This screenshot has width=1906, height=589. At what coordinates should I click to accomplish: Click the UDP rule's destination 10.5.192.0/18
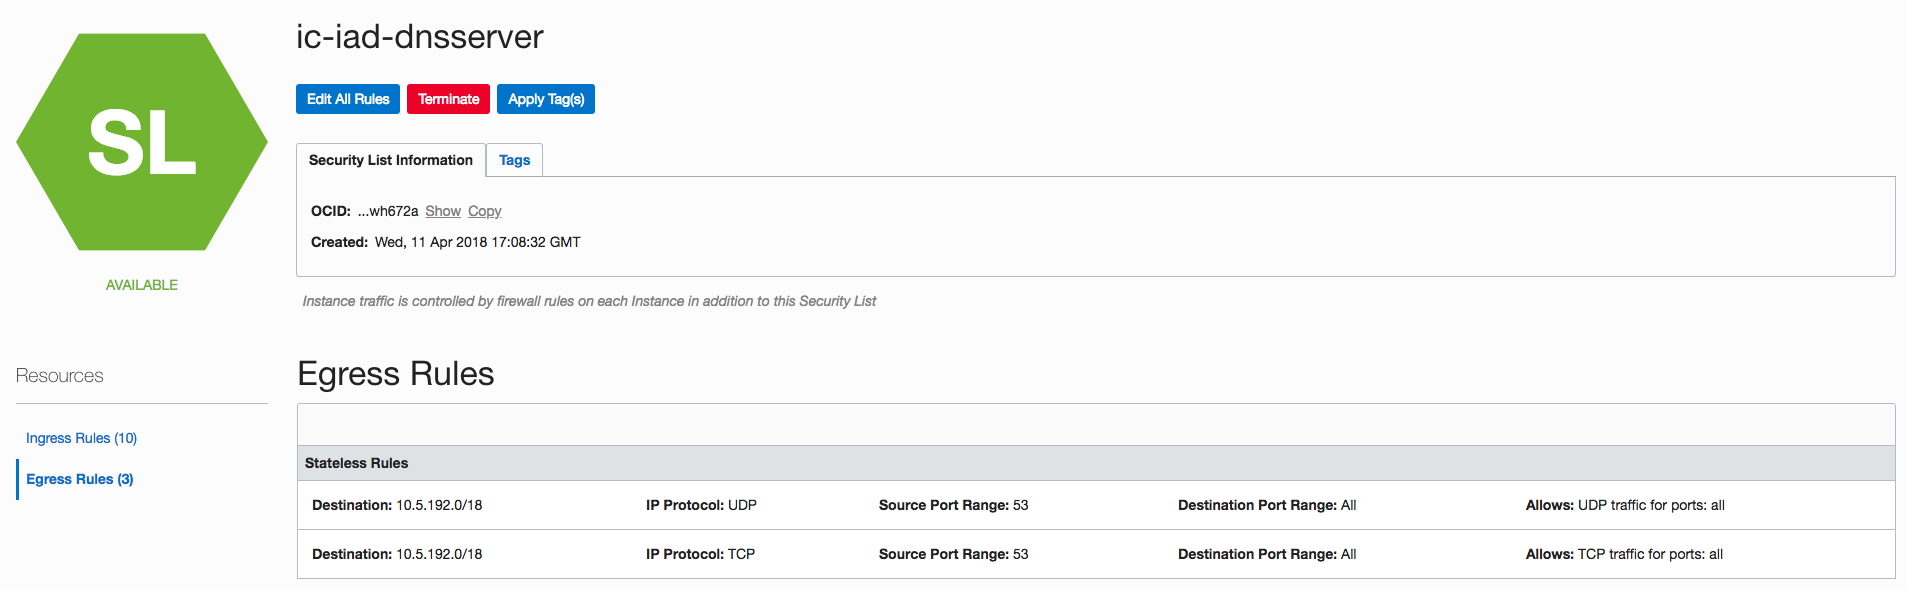coord(439,505)
